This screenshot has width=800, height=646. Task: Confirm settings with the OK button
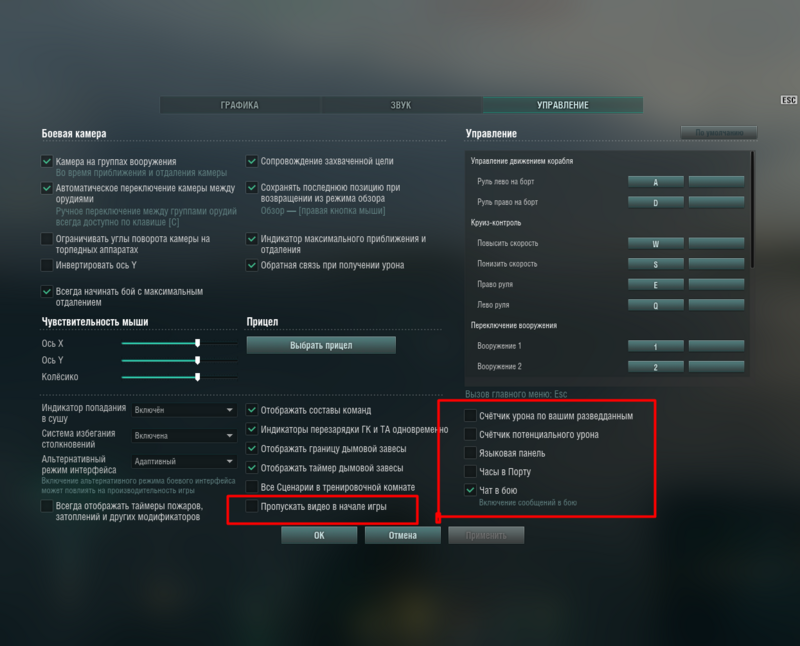(319, 535)
